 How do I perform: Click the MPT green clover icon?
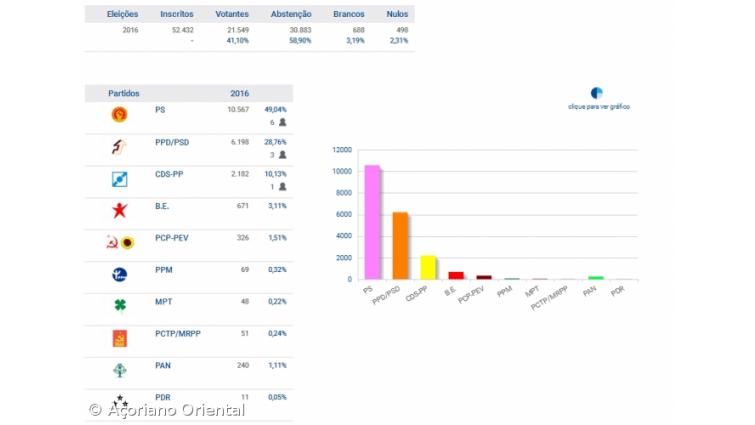pos(119,306)
